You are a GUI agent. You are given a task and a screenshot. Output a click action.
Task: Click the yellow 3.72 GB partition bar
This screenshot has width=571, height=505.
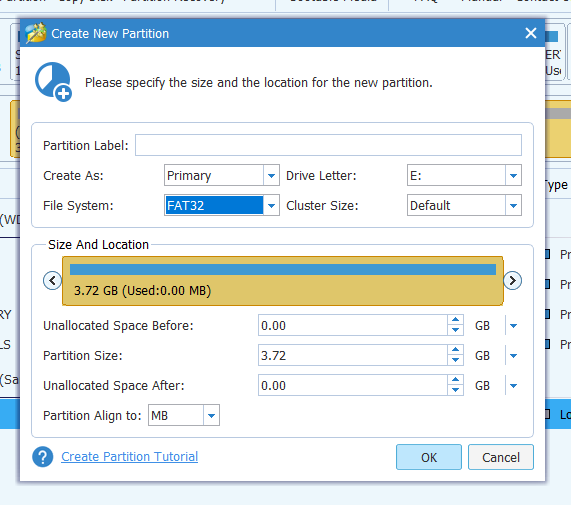click(283, 281)
